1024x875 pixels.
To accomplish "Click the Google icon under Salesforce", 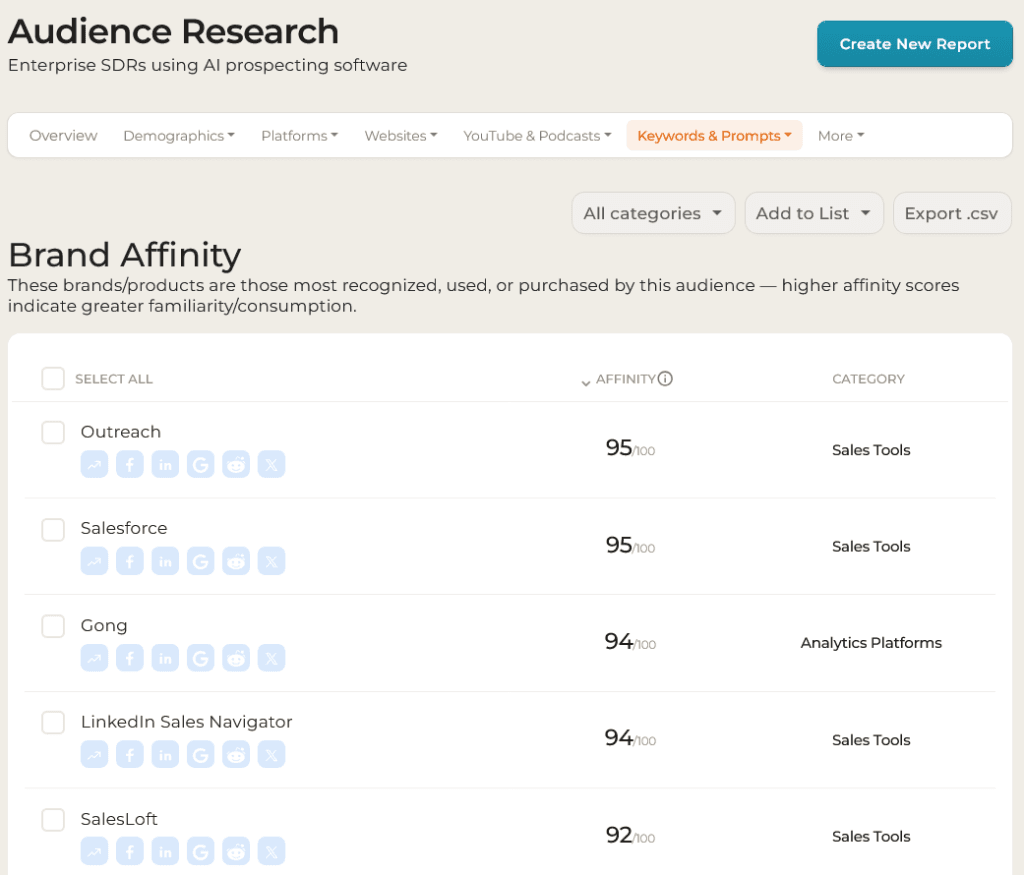I will tap(200, 561).
